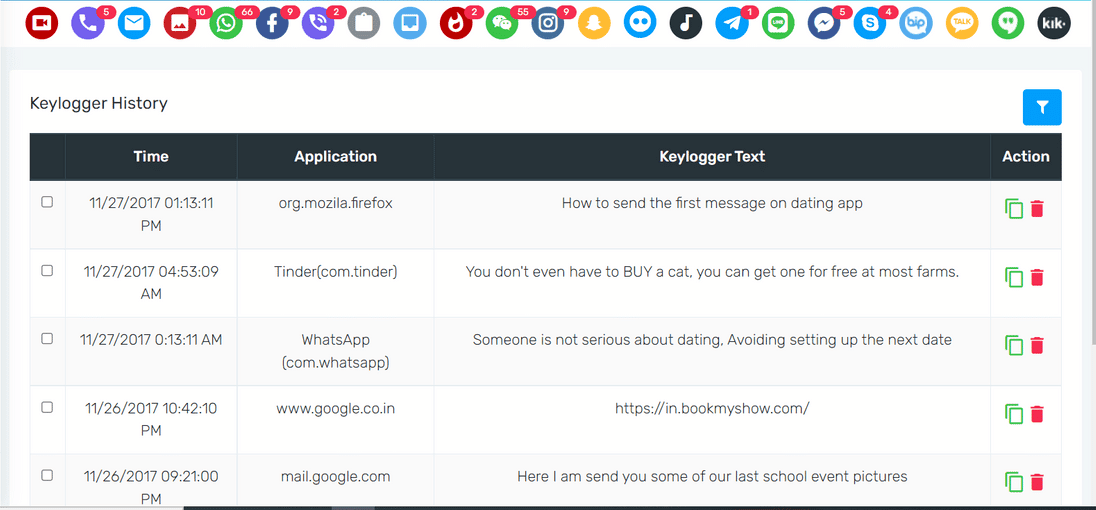1096x510 pixels.
Task: Open the Tinder flame icon
Action: [x=456, y=24]
